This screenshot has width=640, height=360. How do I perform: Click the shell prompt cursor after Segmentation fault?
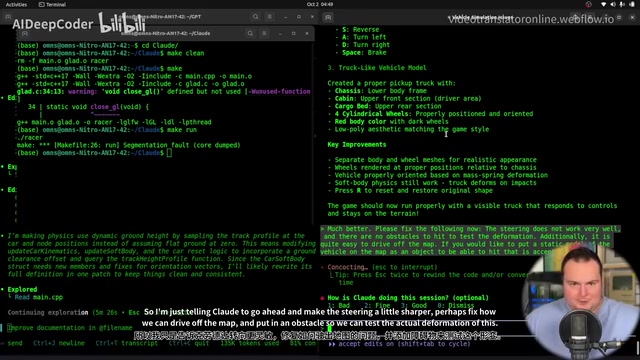point(169,153)
